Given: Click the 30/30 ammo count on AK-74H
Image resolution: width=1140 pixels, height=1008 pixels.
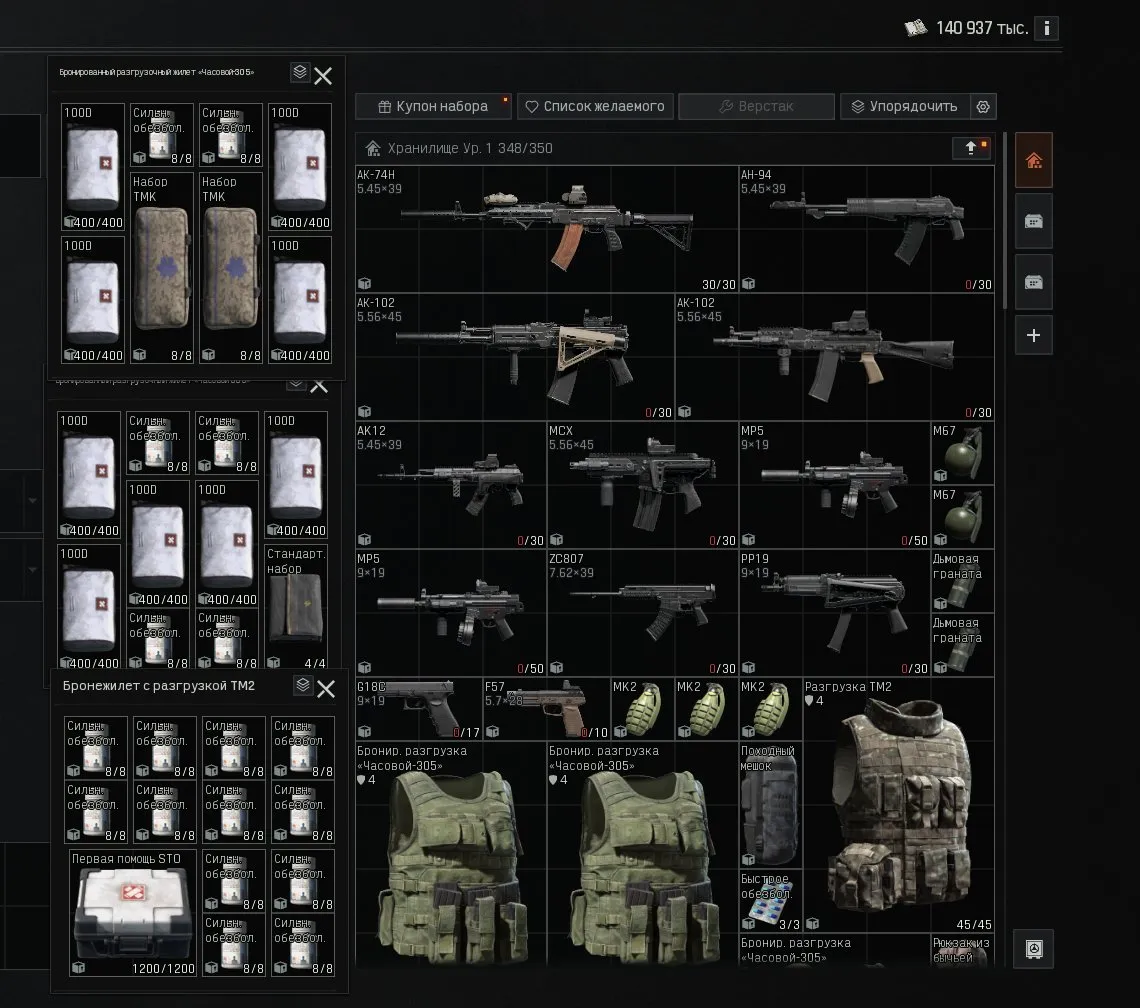Looking at the screenshot, I should [718, 284].
